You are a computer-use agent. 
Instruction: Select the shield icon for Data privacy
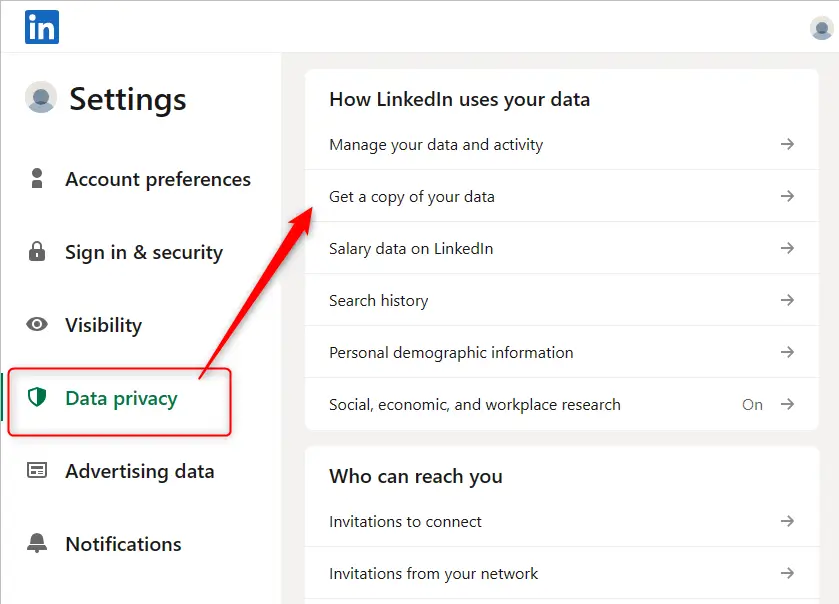pos(38,398)
